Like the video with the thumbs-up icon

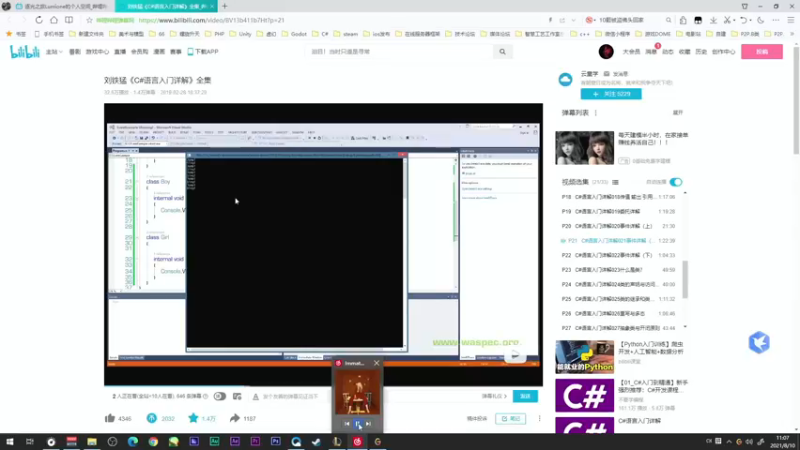(110, 418)
